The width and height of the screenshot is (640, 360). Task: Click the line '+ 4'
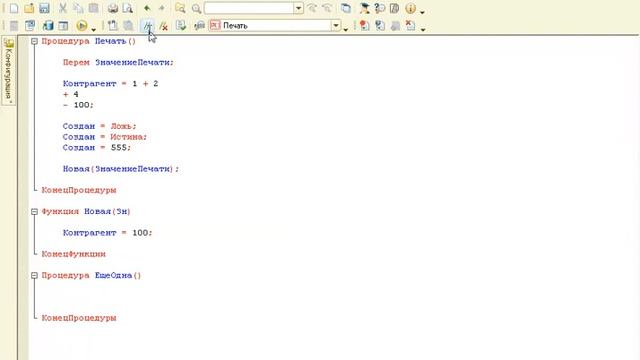(x=71, y=94)
